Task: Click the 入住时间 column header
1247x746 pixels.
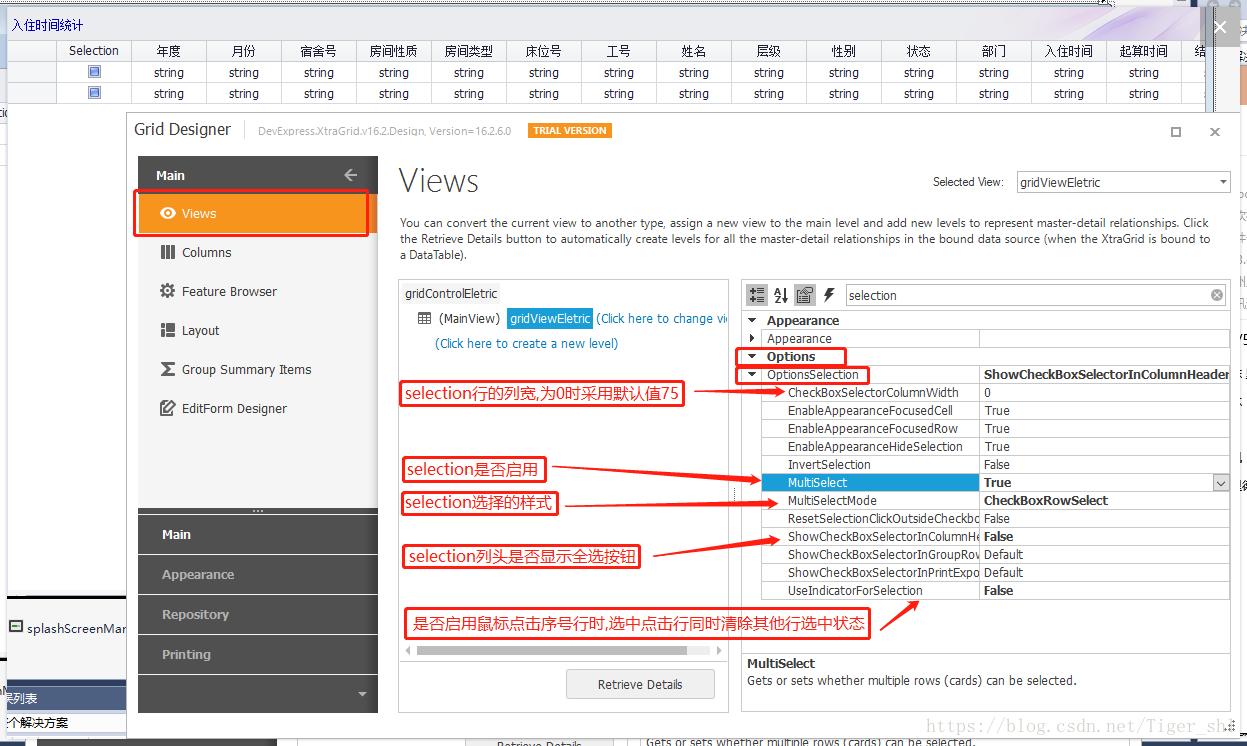Action: (x=1069, y=51)
